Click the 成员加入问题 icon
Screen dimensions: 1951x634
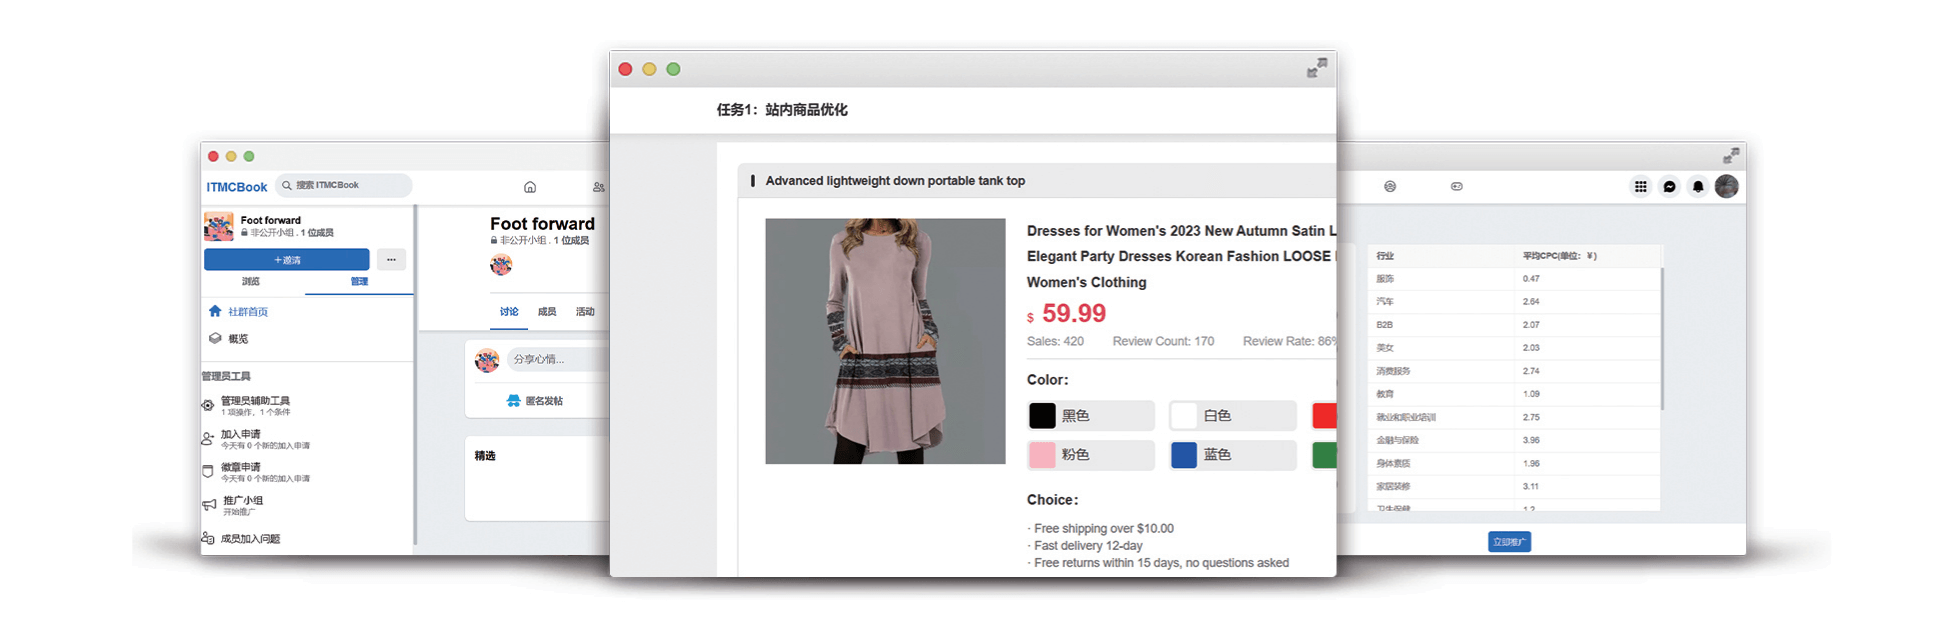[207, 538]
